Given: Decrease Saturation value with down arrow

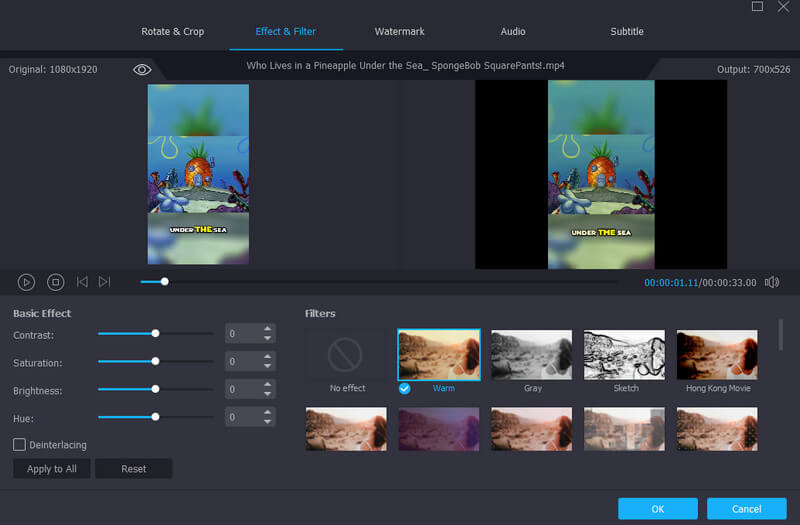Looking at the screenshot, I should click(x=267, y=366).
